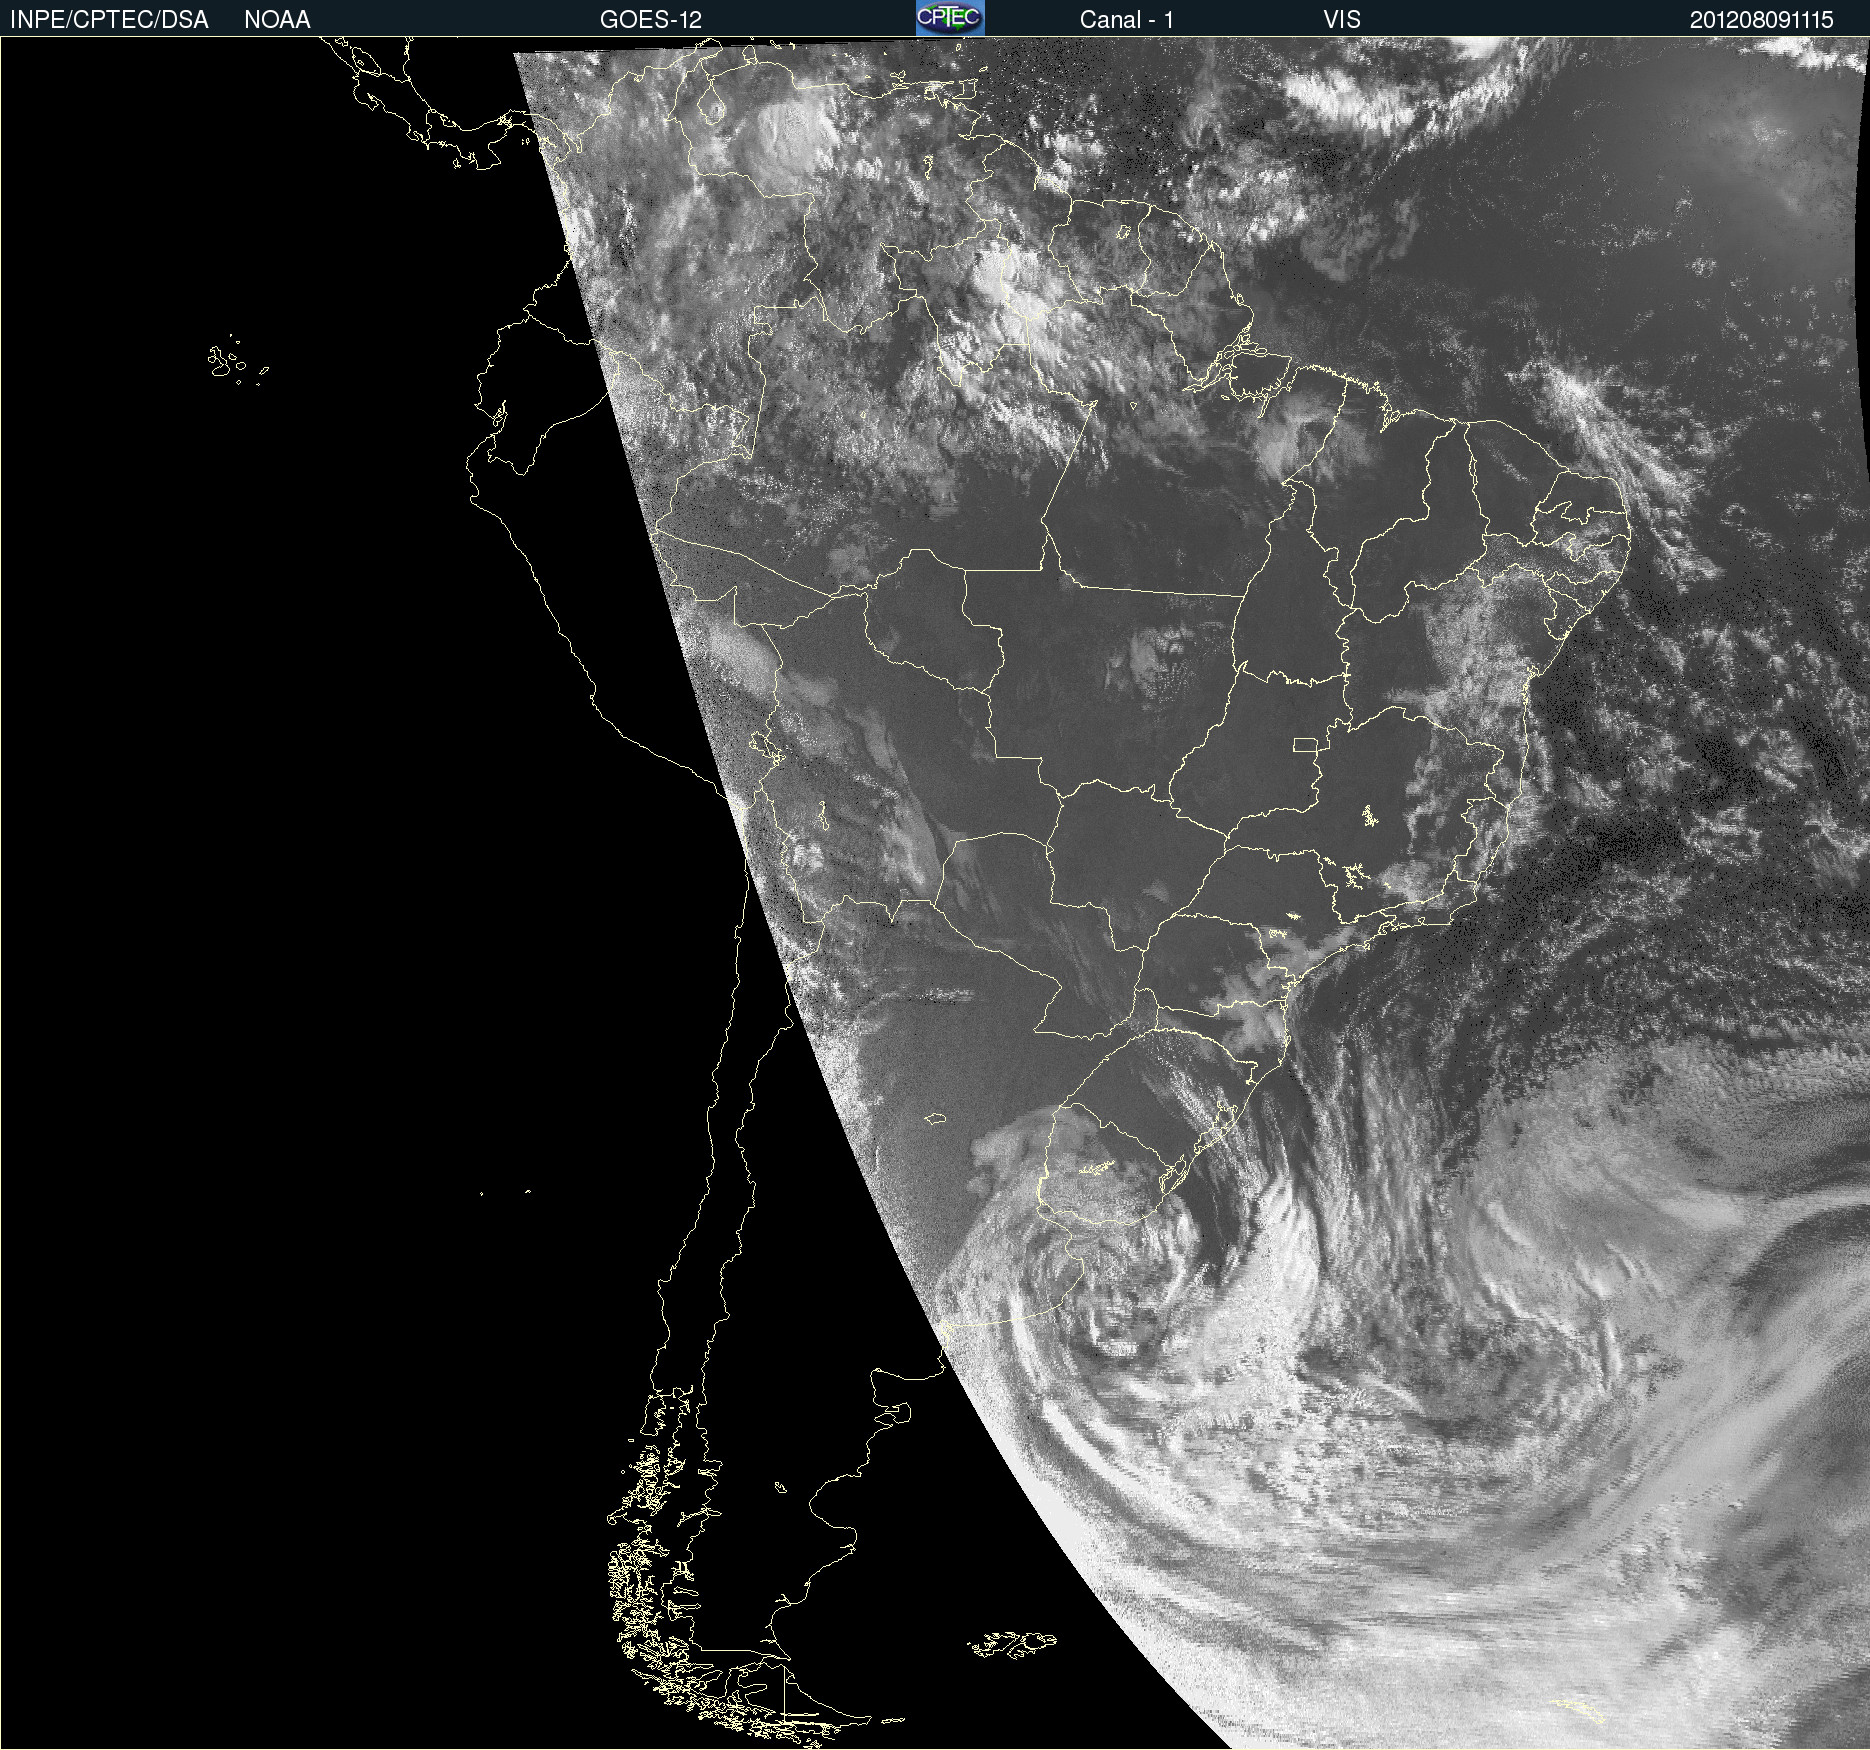Click the INPE/CPTEC/DSA header label
This screenshot has height=1750, width=1870.
(x=109, y=20)
